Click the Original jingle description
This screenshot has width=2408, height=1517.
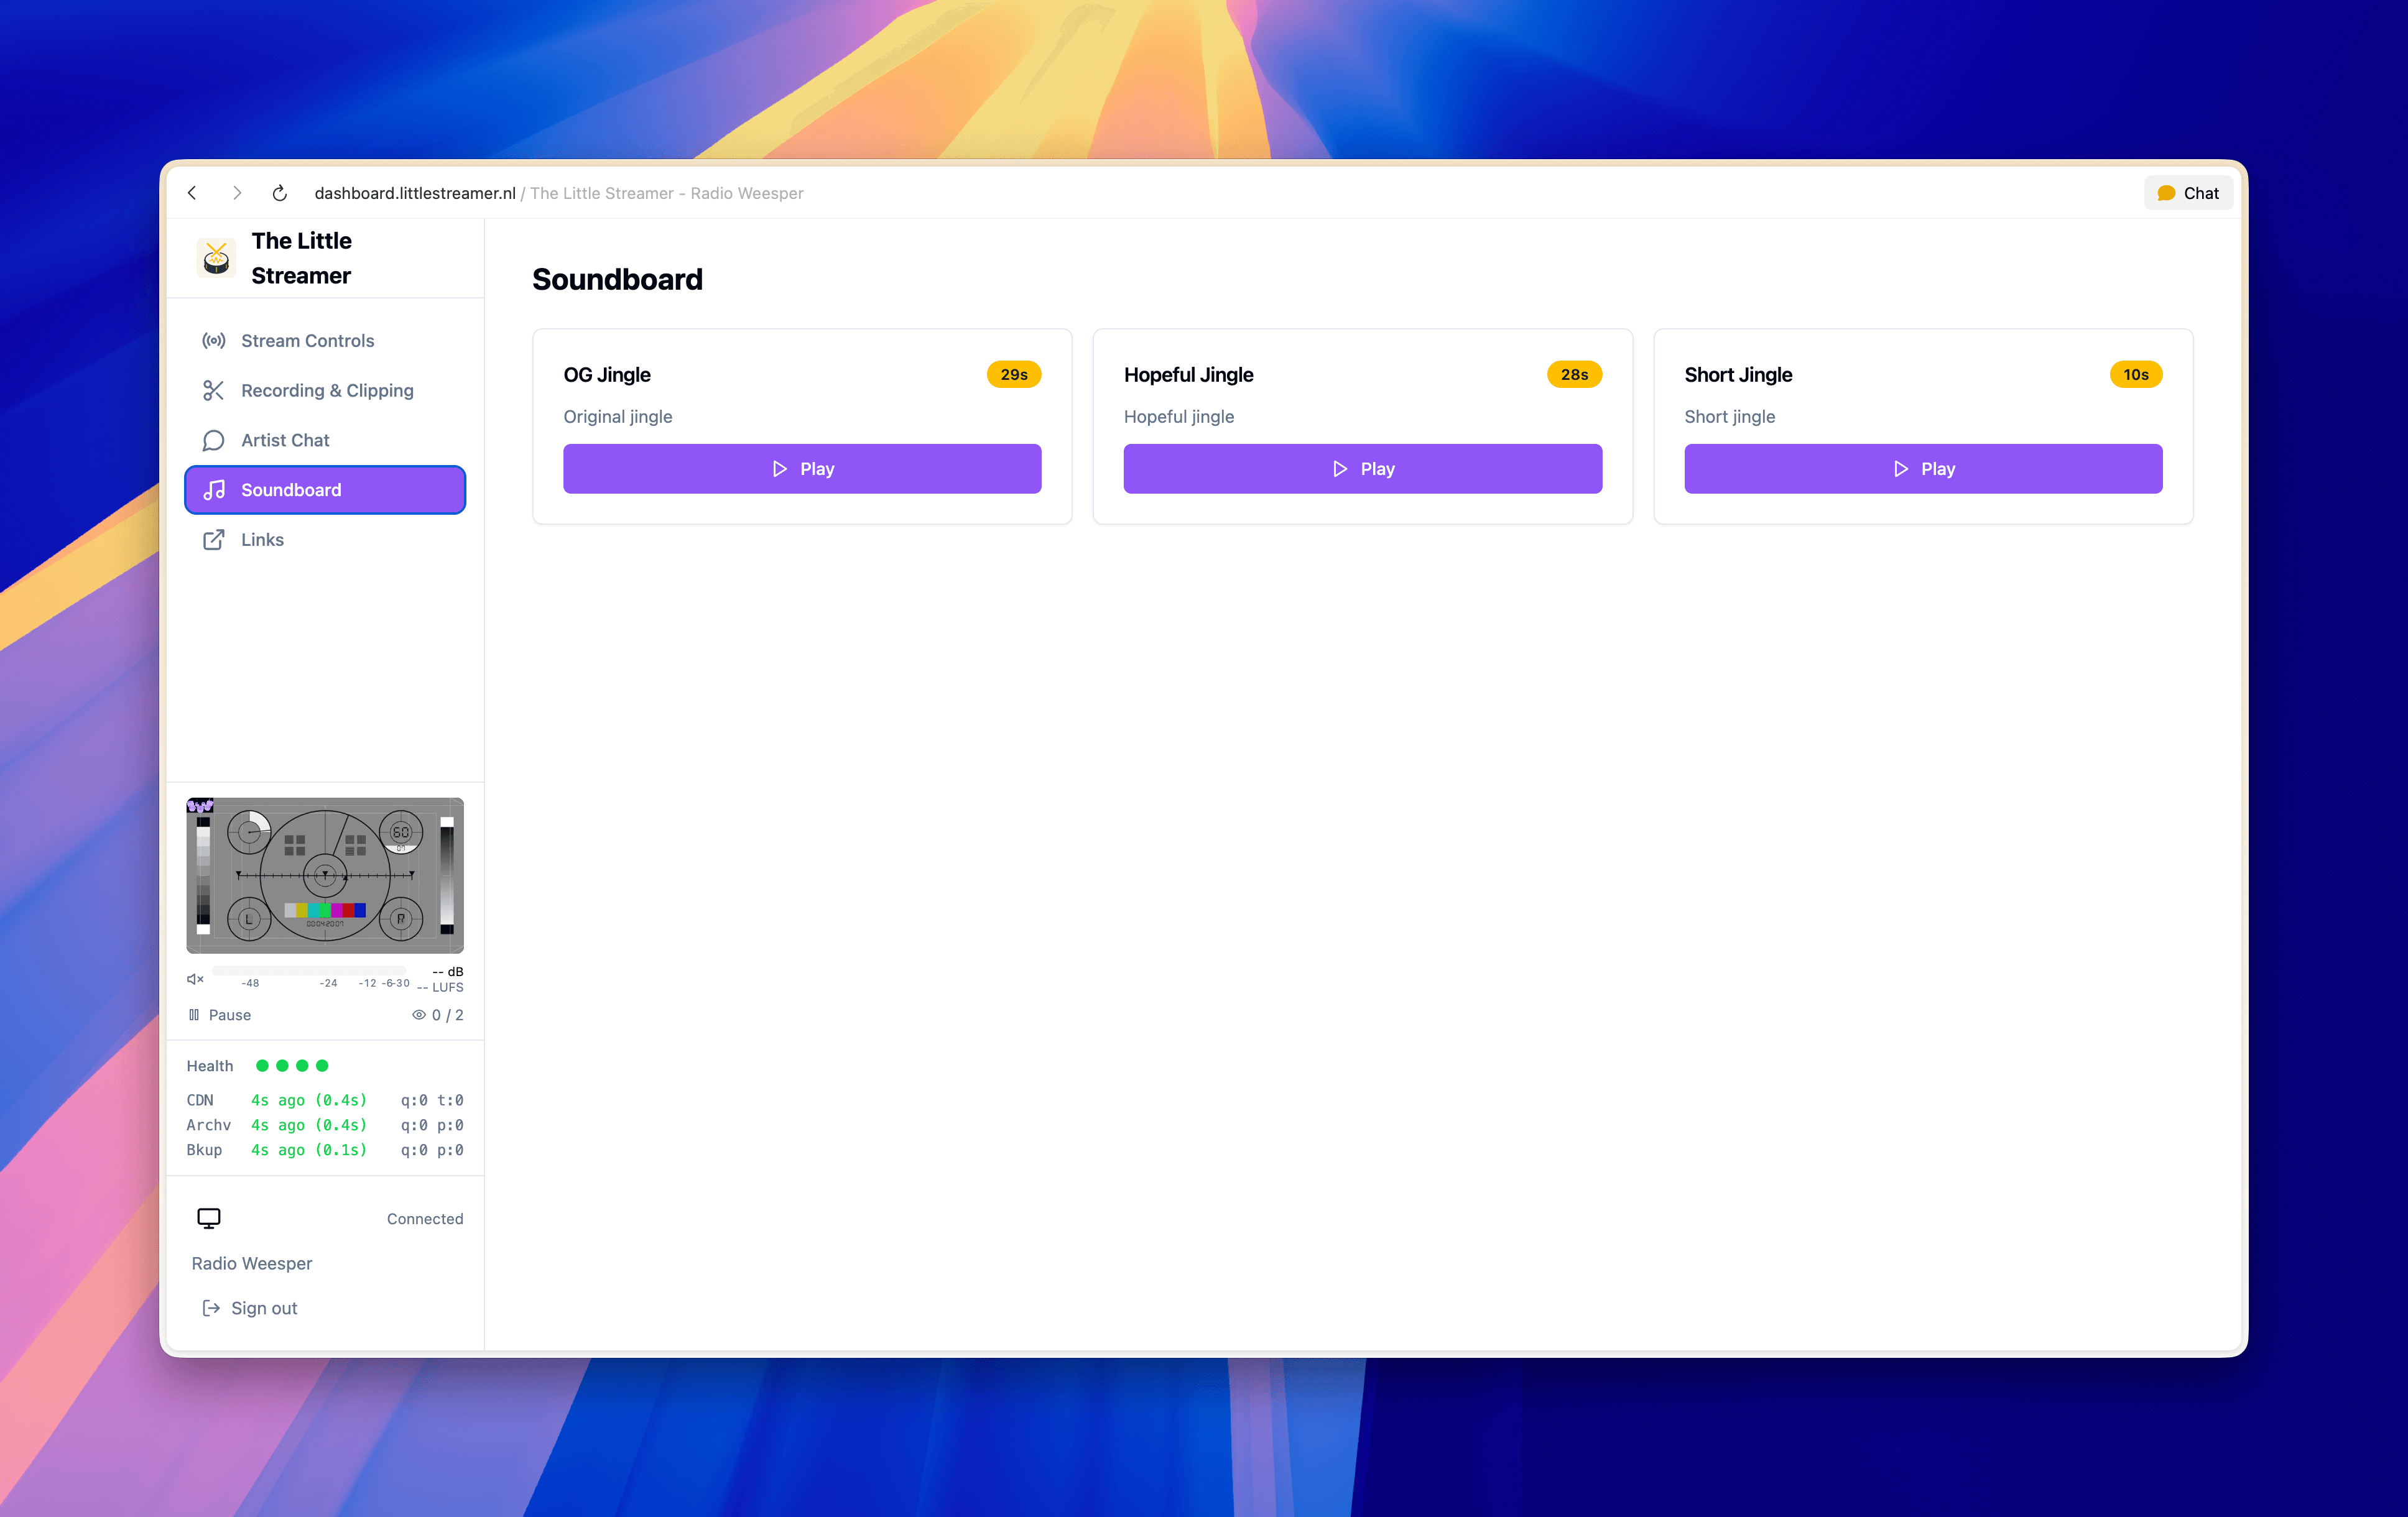[618, 417]
